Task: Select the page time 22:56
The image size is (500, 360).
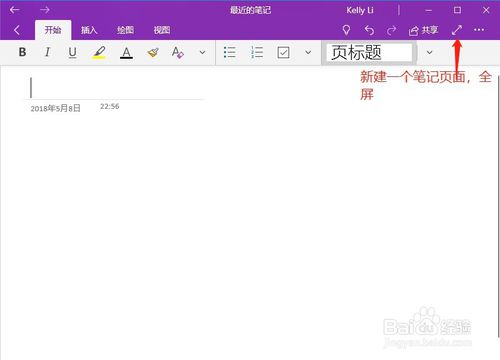Action: (110, 106)
